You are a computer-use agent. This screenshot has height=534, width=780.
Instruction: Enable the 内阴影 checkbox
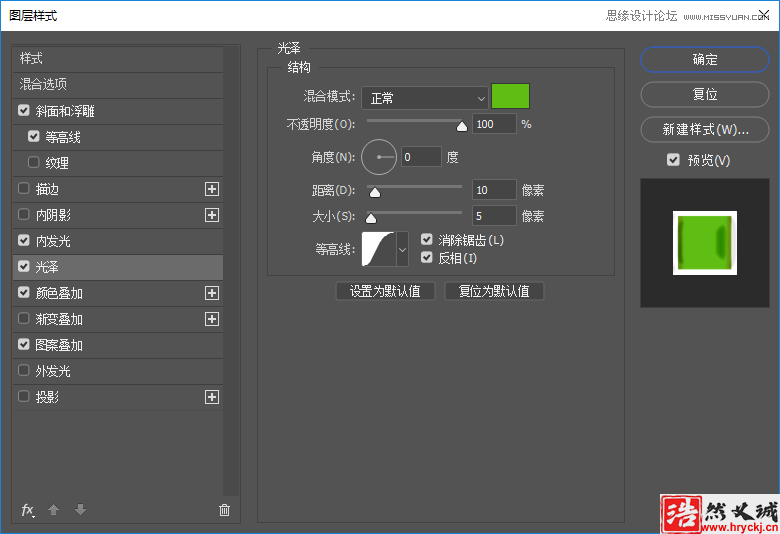(24, 214)
